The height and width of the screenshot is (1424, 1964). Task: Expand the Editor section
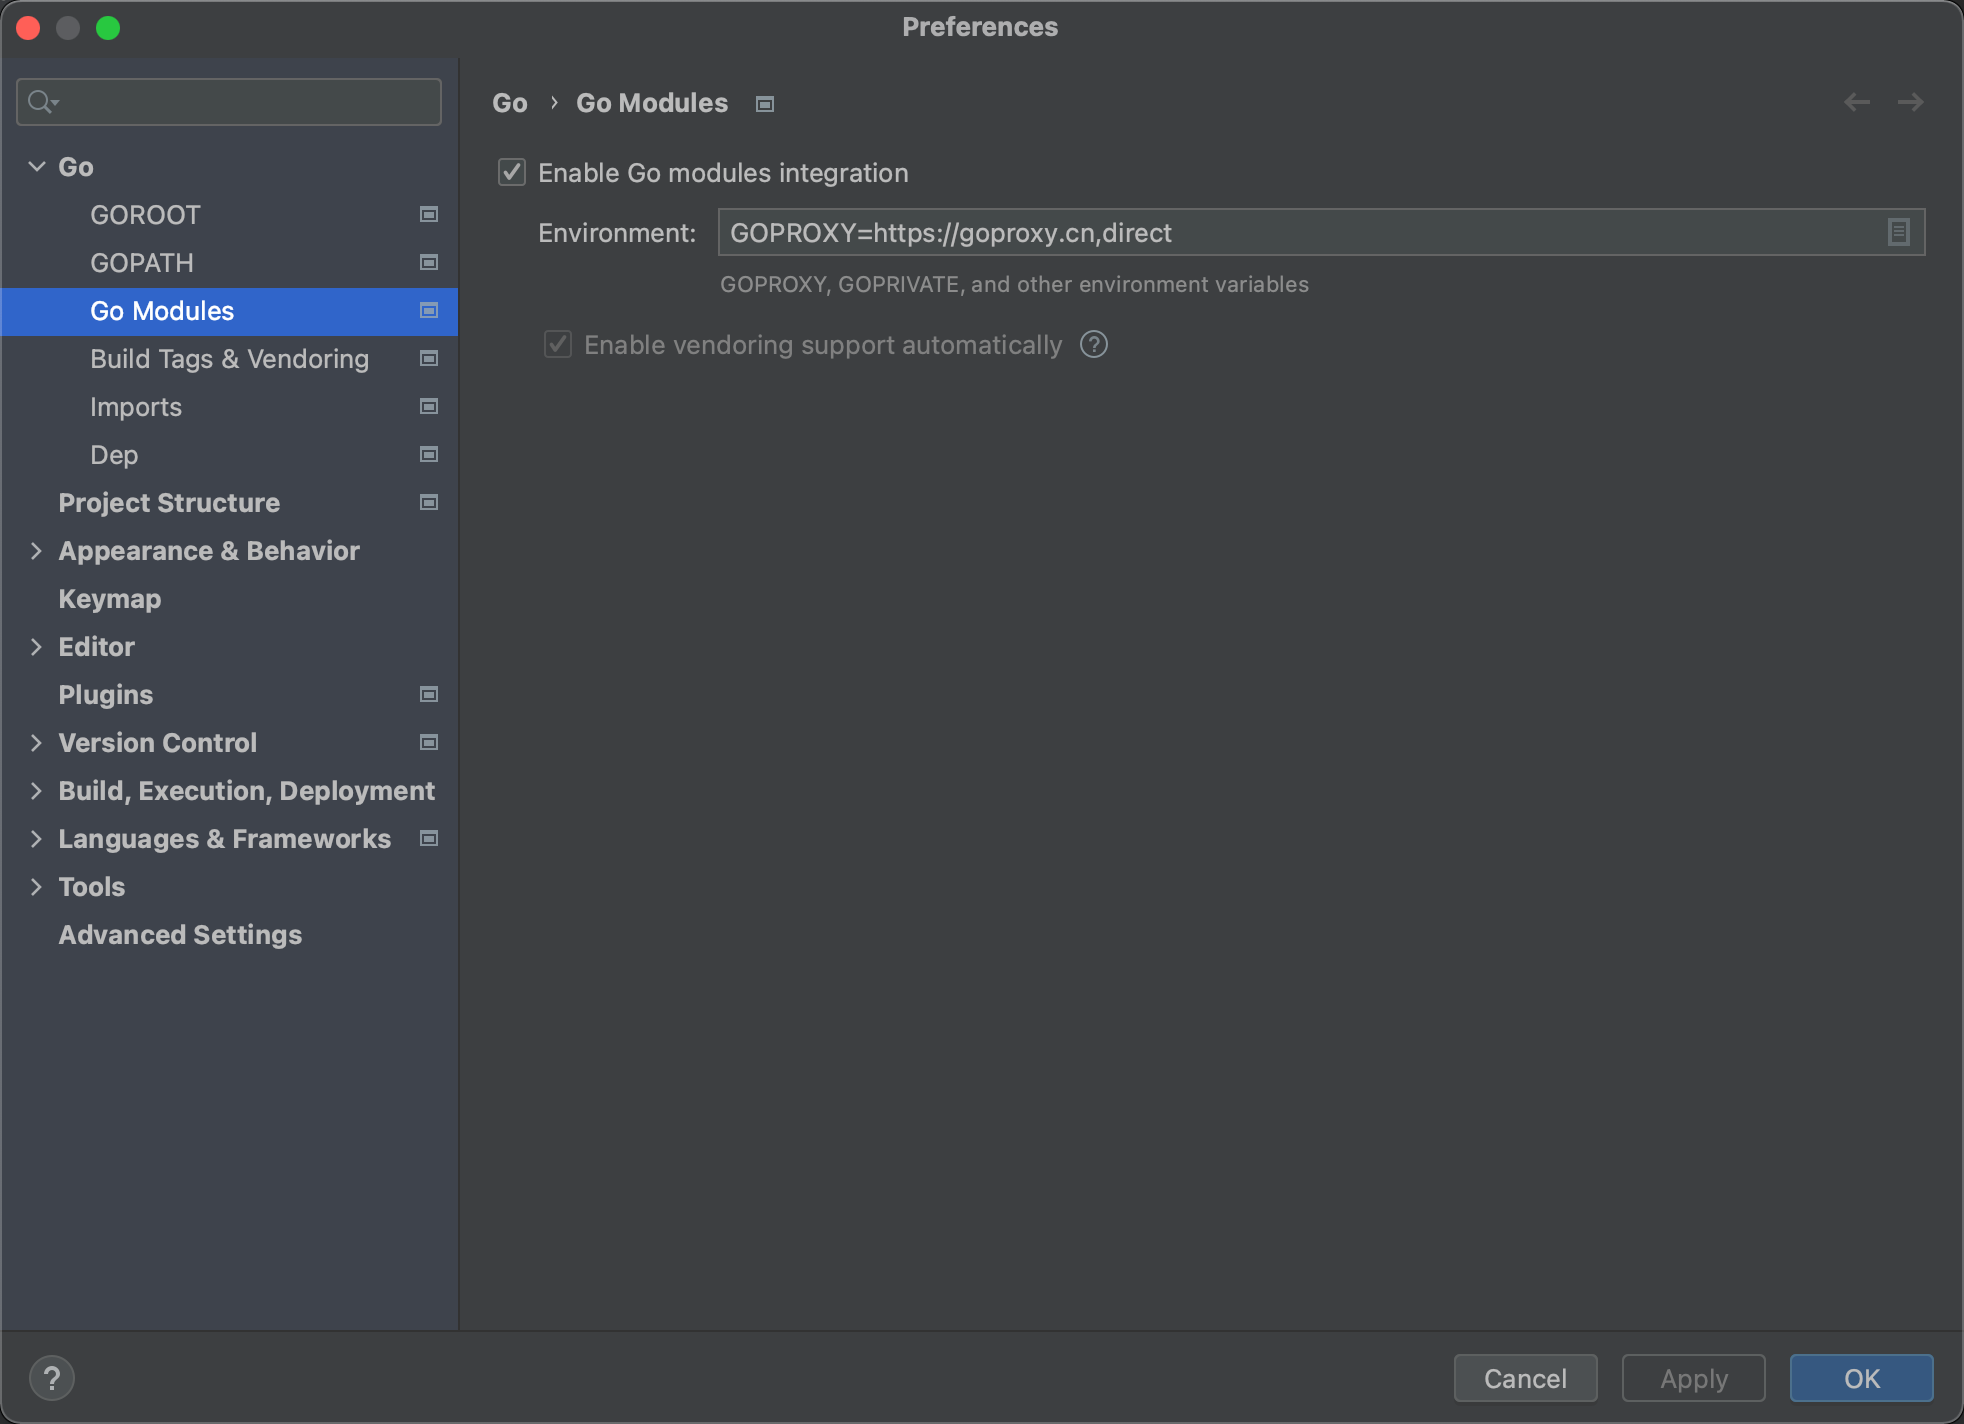click(x=36, y=646)
